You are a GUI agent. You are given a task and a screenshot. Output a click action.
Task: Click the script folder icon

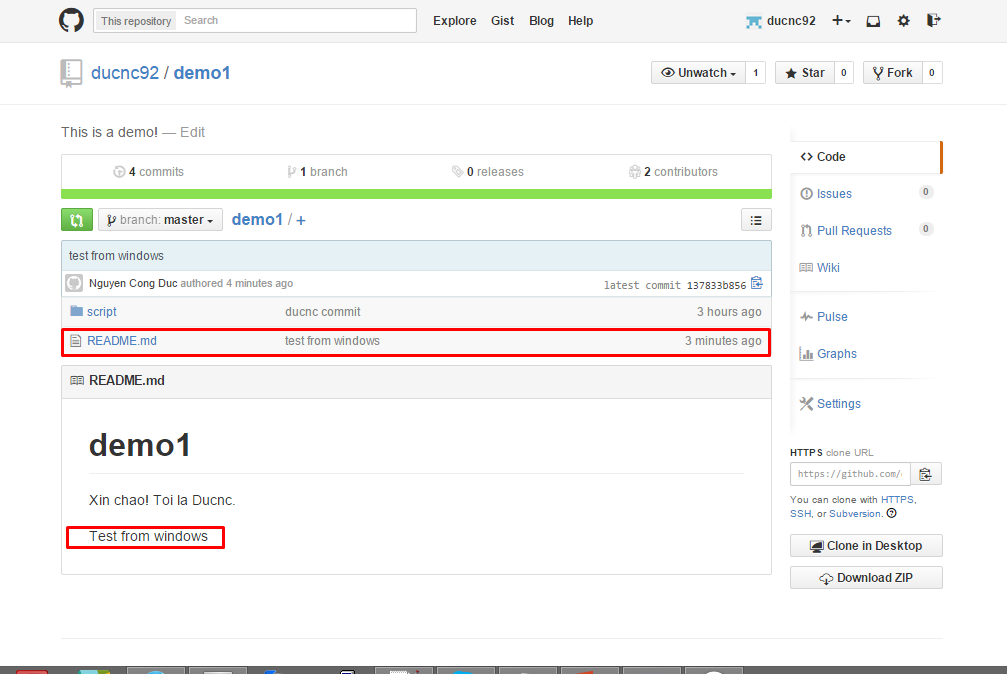(x=76, y=311)
